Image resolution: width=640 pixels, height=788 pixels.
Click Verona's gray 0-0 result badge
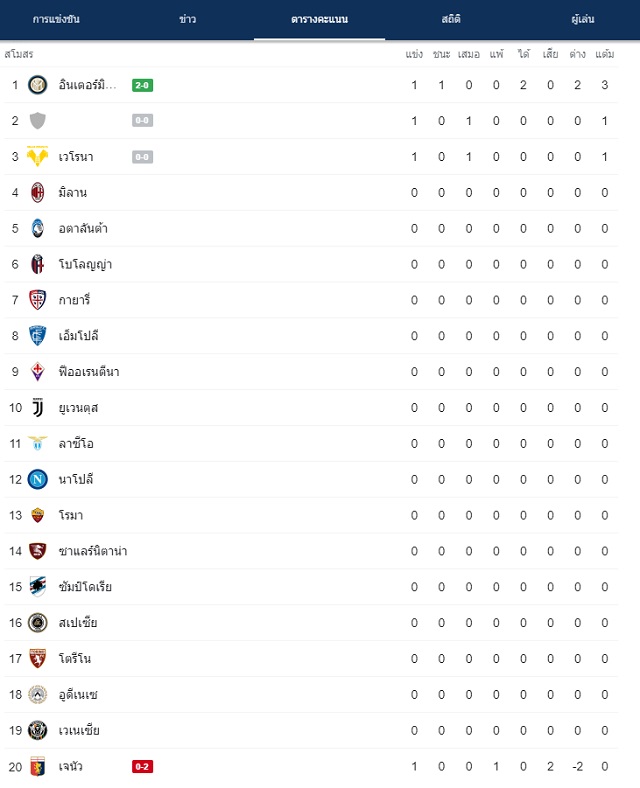(143, 157)
